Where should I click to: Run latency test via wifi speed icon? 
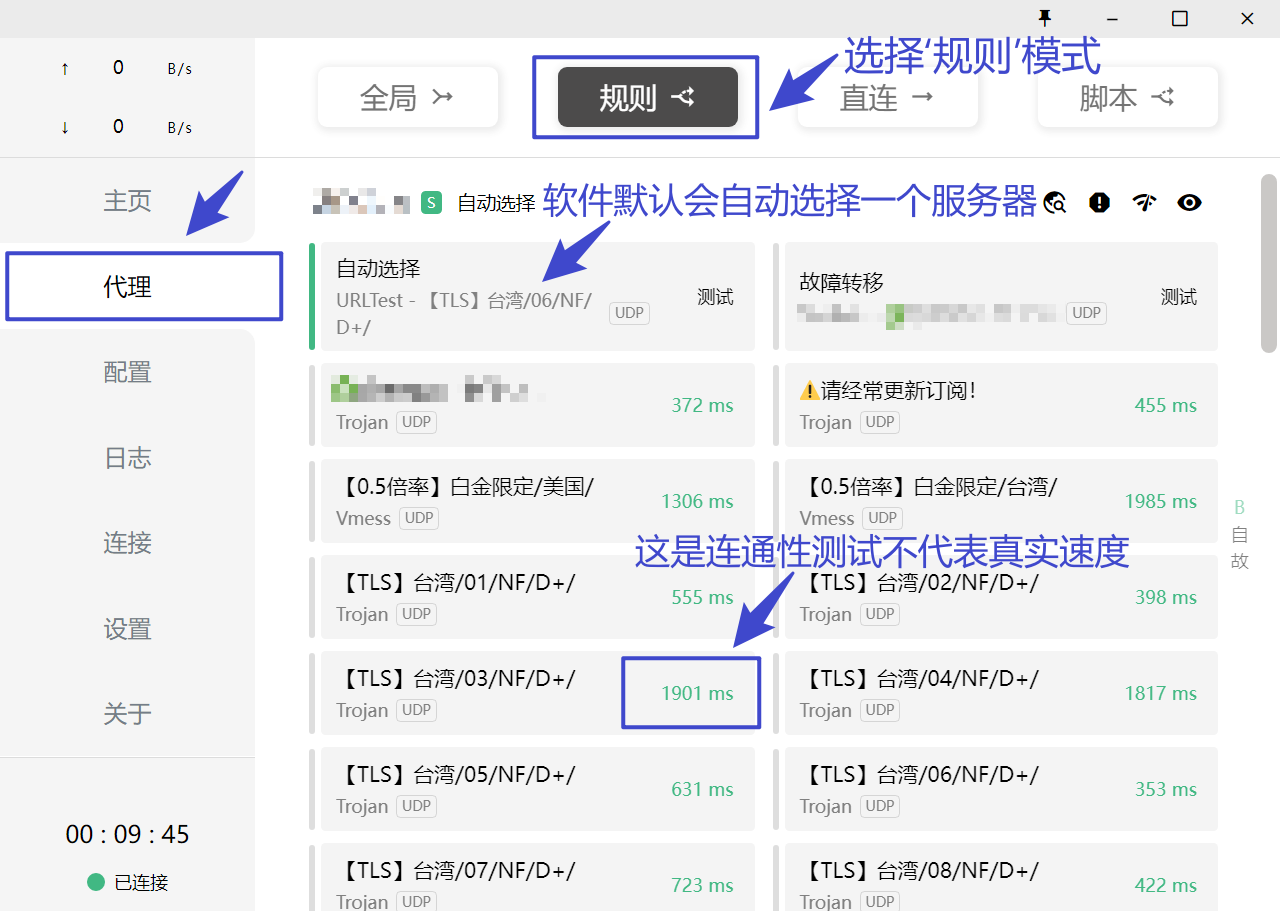pos(1144,203)
